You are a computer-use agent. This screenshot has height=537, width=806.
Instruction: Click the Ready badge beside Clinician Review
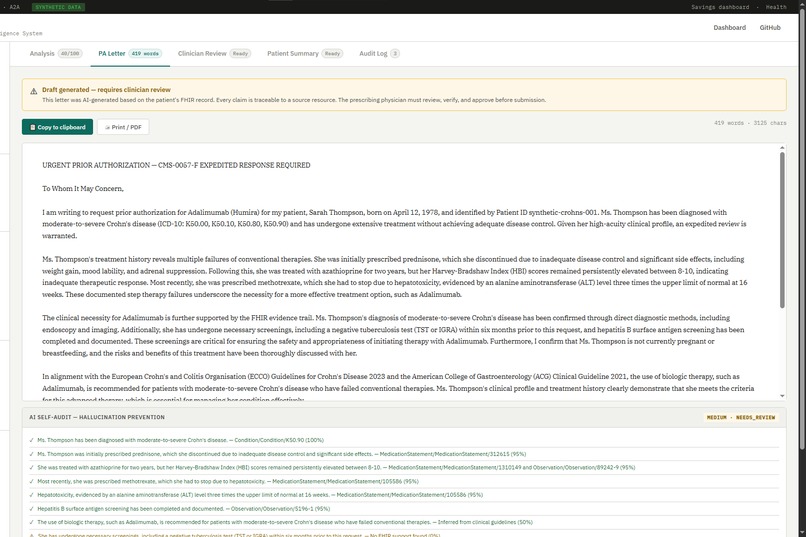coord(240,53)
